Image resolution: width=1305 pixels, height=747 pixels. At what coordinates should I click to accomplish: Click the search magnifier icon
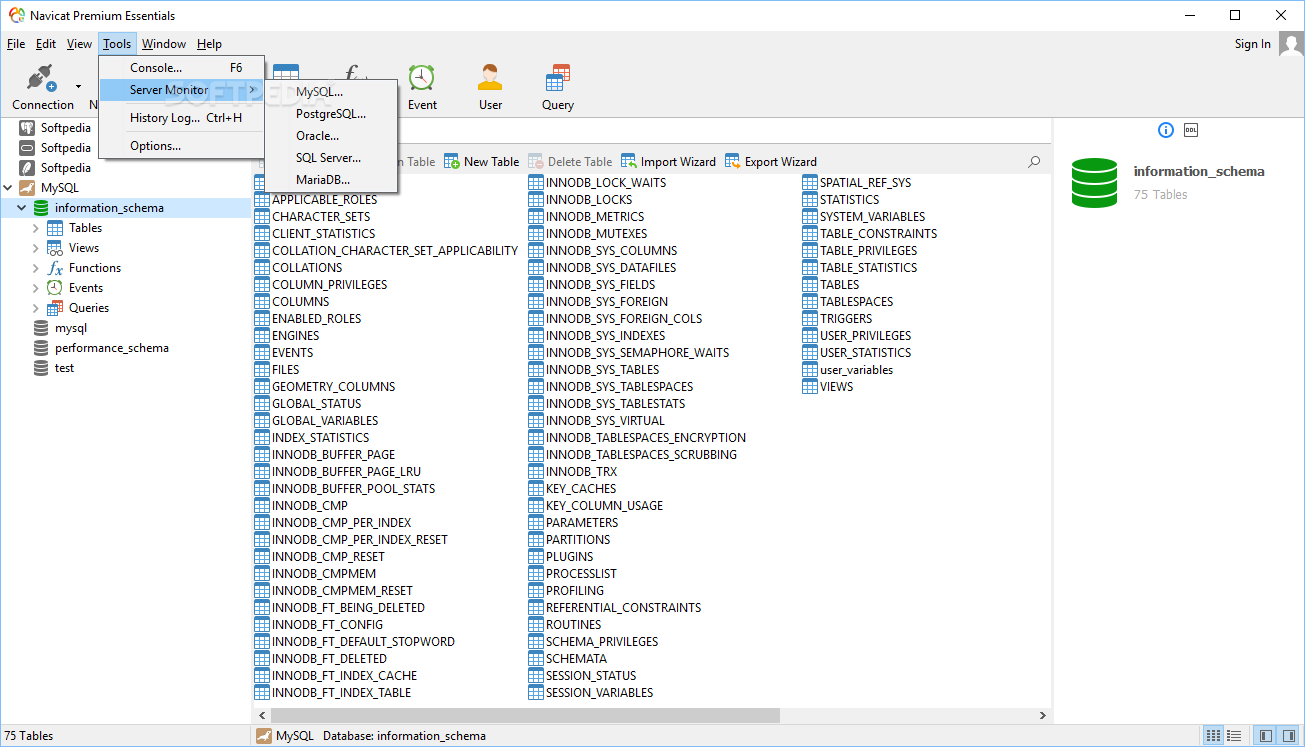click(1034, 161)
